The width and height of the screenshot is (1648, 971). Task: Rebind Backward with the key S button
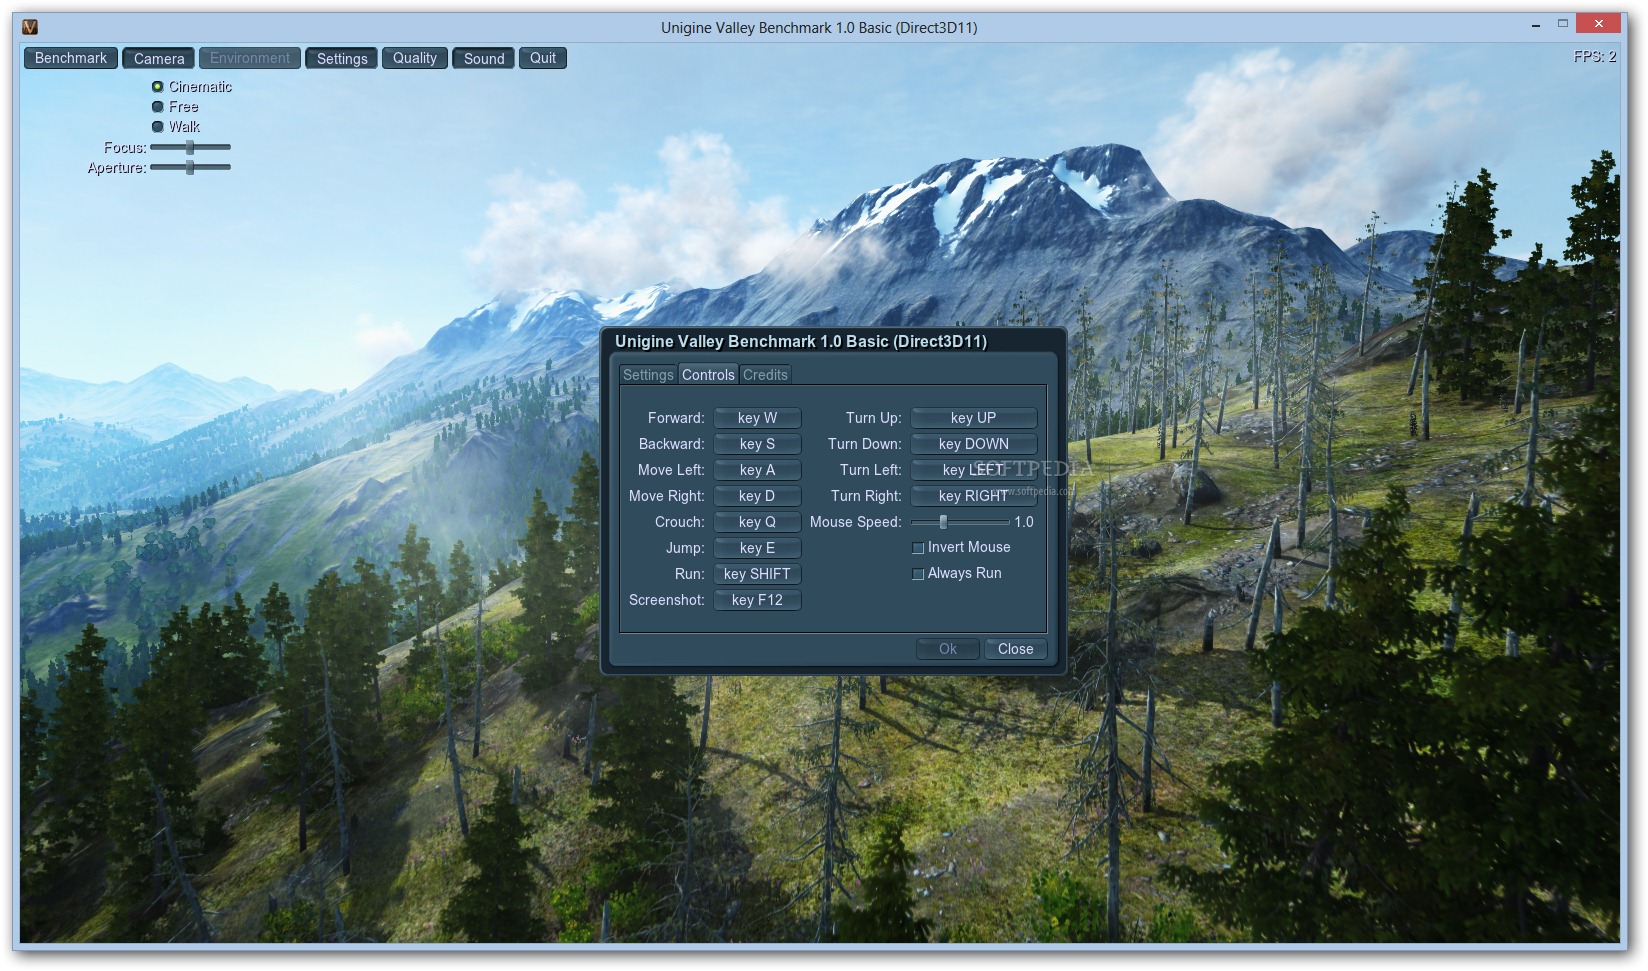tap(757, 444)
